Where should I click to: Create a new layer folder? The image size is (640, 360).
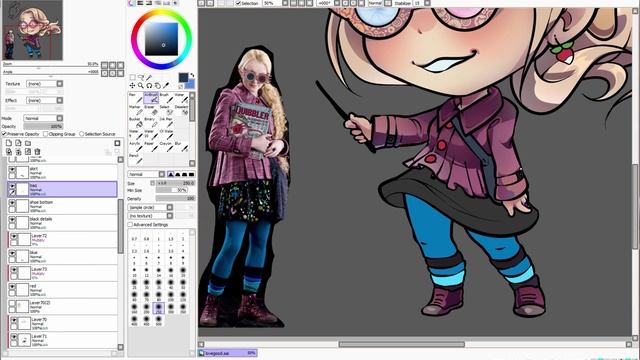pos(28,143)
